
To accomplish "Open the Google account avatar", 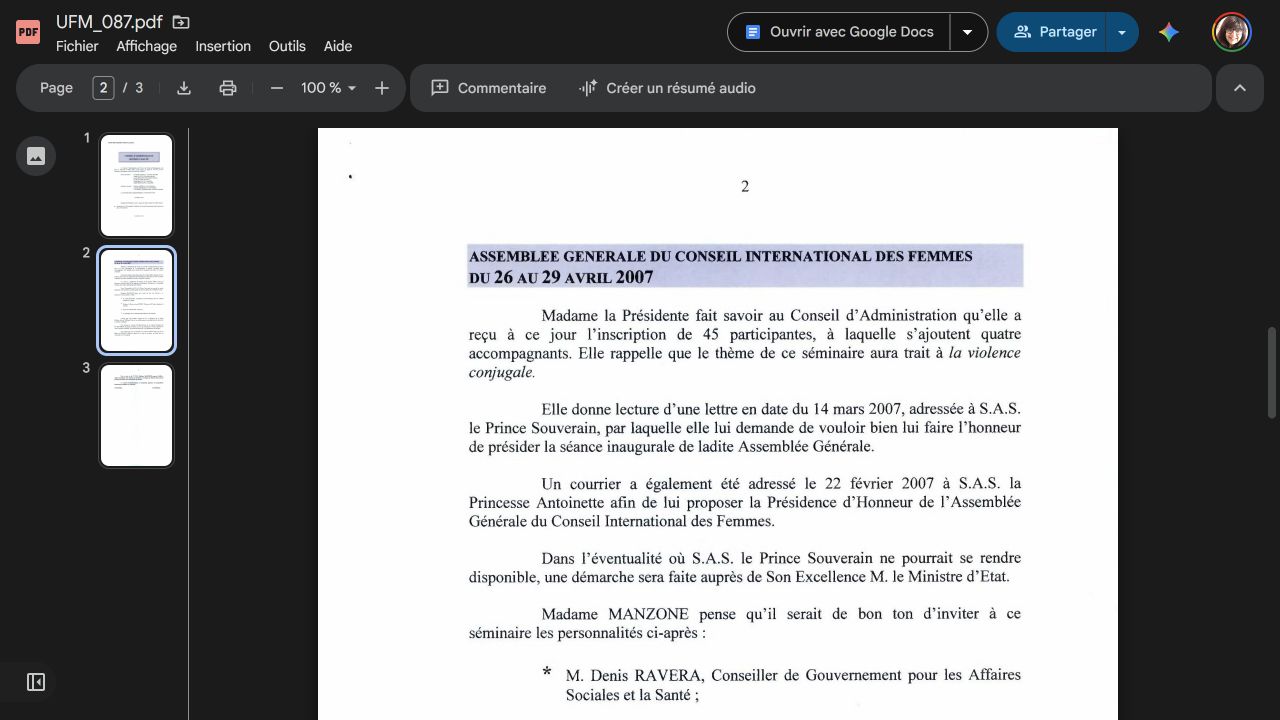I will (x=1232, y=32).
